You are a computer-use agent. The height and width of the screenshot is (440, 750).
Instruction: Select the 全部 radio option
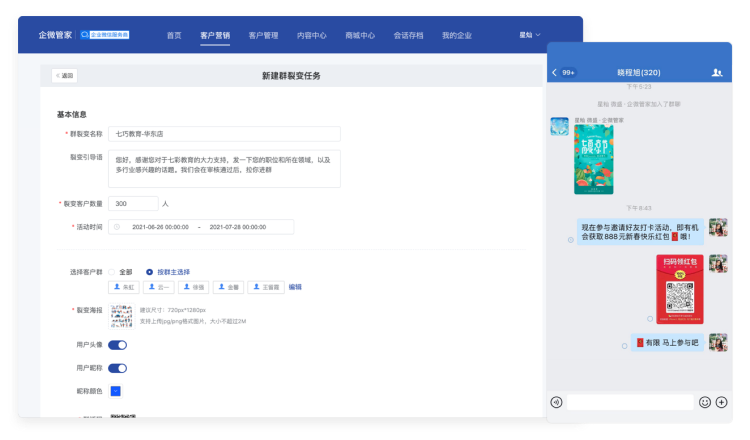coord(112,272)
